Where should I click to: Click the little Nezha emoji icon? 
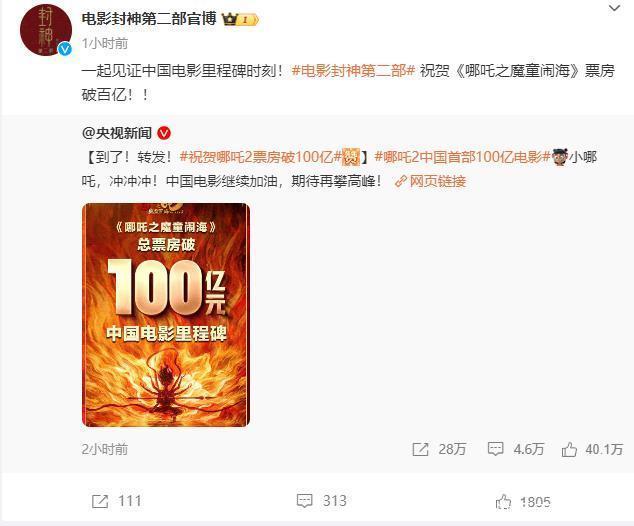[x=560, y=157]
